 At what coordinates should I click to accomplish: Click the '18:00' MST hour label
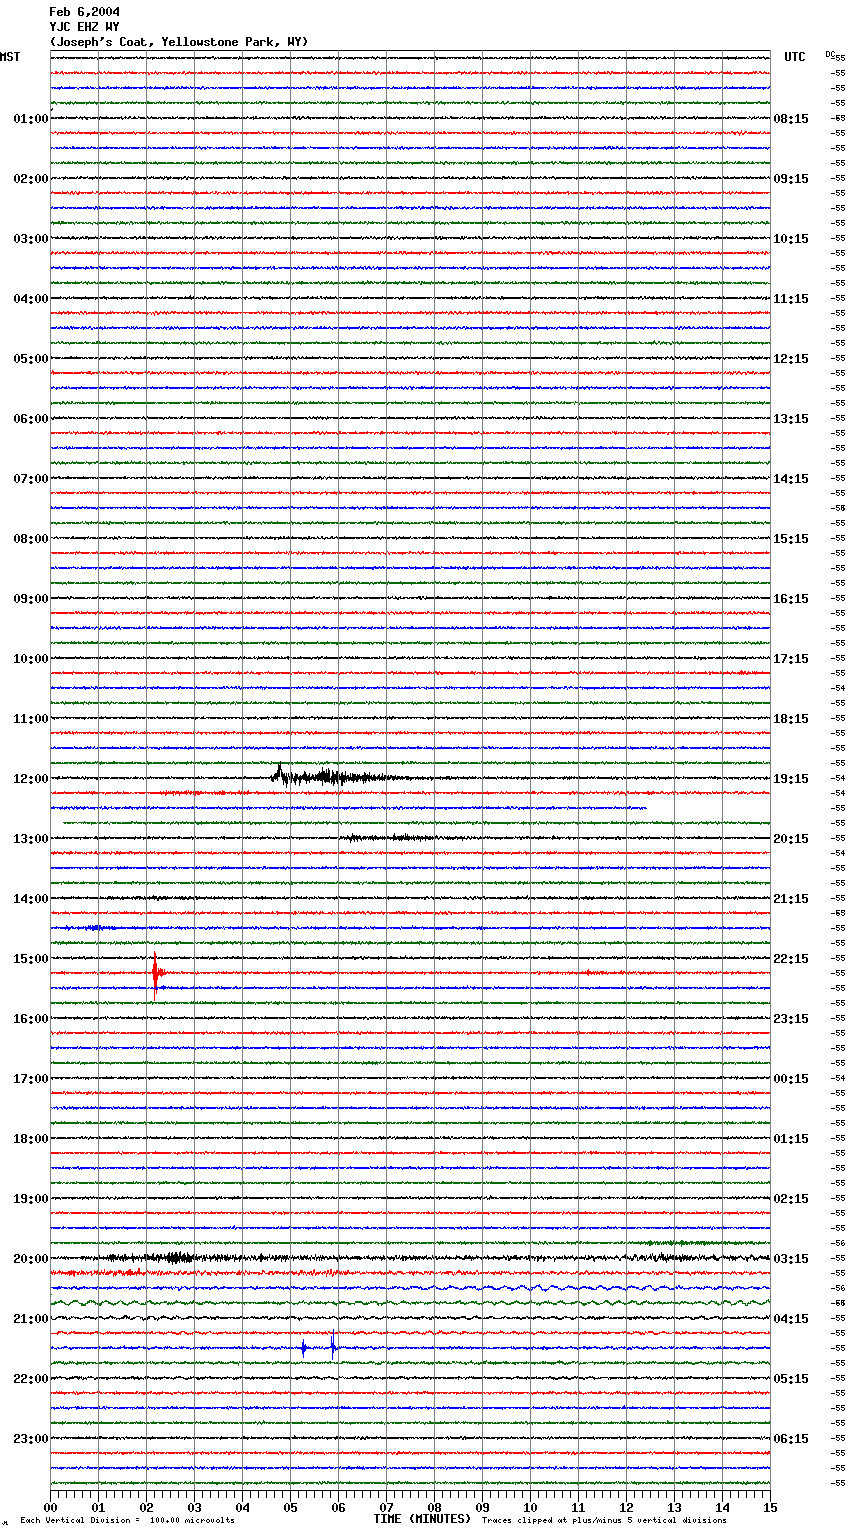click(x=30, y=1139)
